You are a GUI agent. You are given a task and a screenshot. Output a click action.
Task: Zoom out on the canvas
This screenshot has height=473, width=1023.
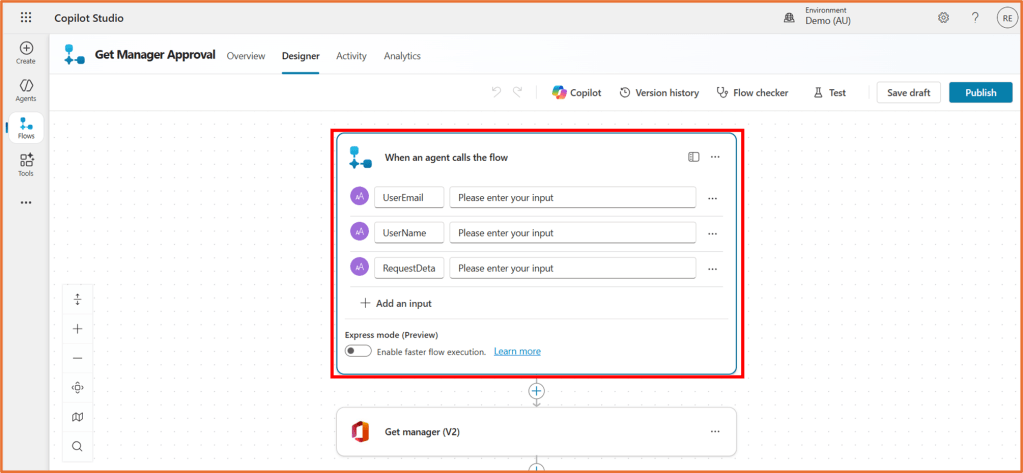click(78, 358)
